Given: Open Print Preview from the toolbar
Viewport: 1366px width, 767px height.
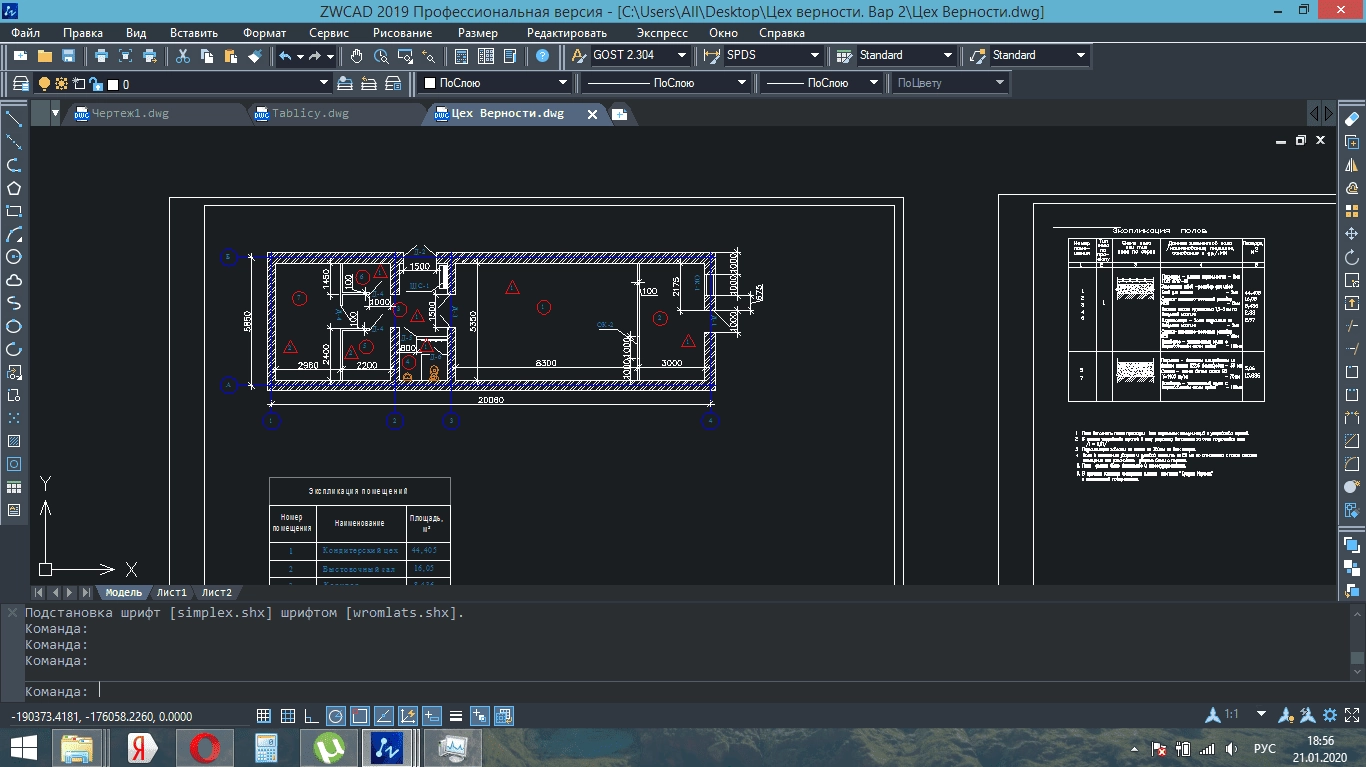Looking at the screenshot, I should 125,56.
